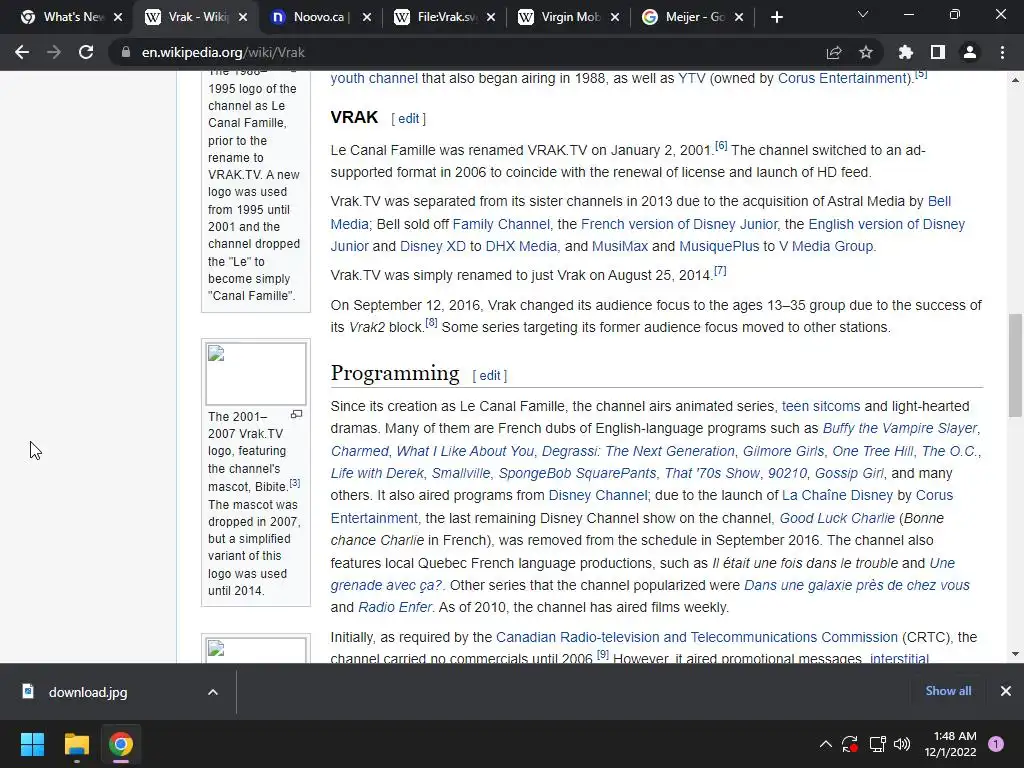Open the clock and date panel

[x=950, y=744]
